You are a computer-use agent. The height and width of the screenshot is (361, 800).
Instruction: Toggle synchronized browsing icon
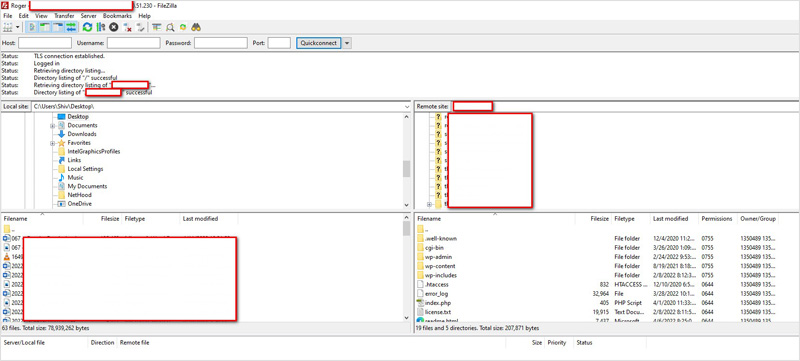coord(183,27)
